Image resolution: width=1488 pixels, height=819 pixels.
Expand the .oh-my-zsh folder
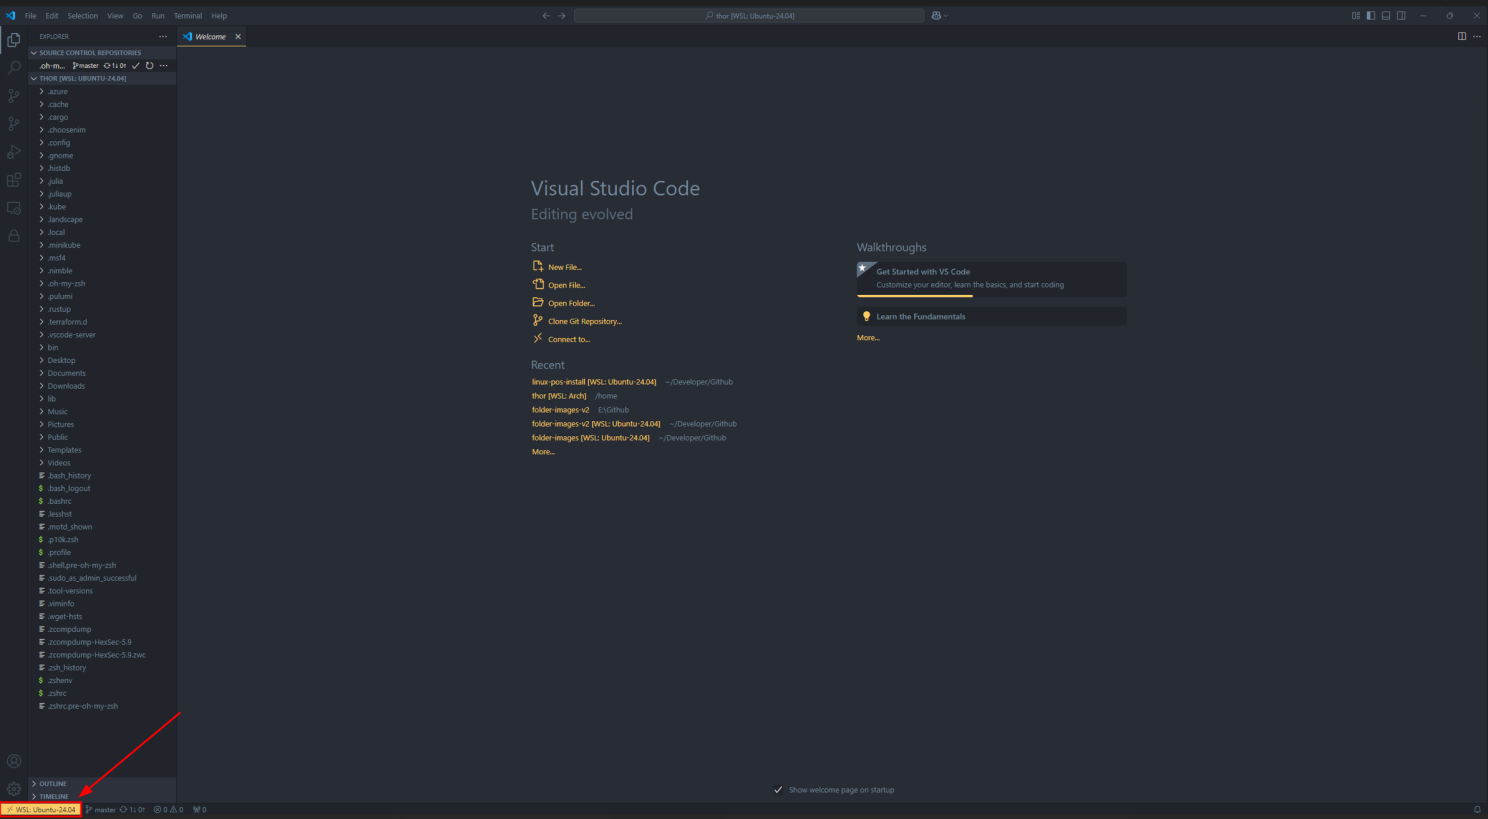[x=102, y=284]
